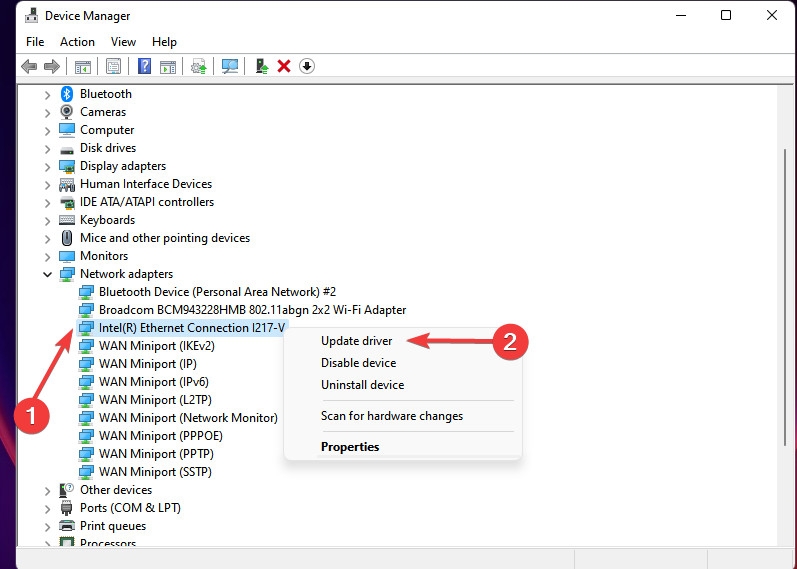Image resolution: width=797 pixels, height=569 pixels.
Task: Click the red X Uninstall device icon
Action: (x=284, y=66)
